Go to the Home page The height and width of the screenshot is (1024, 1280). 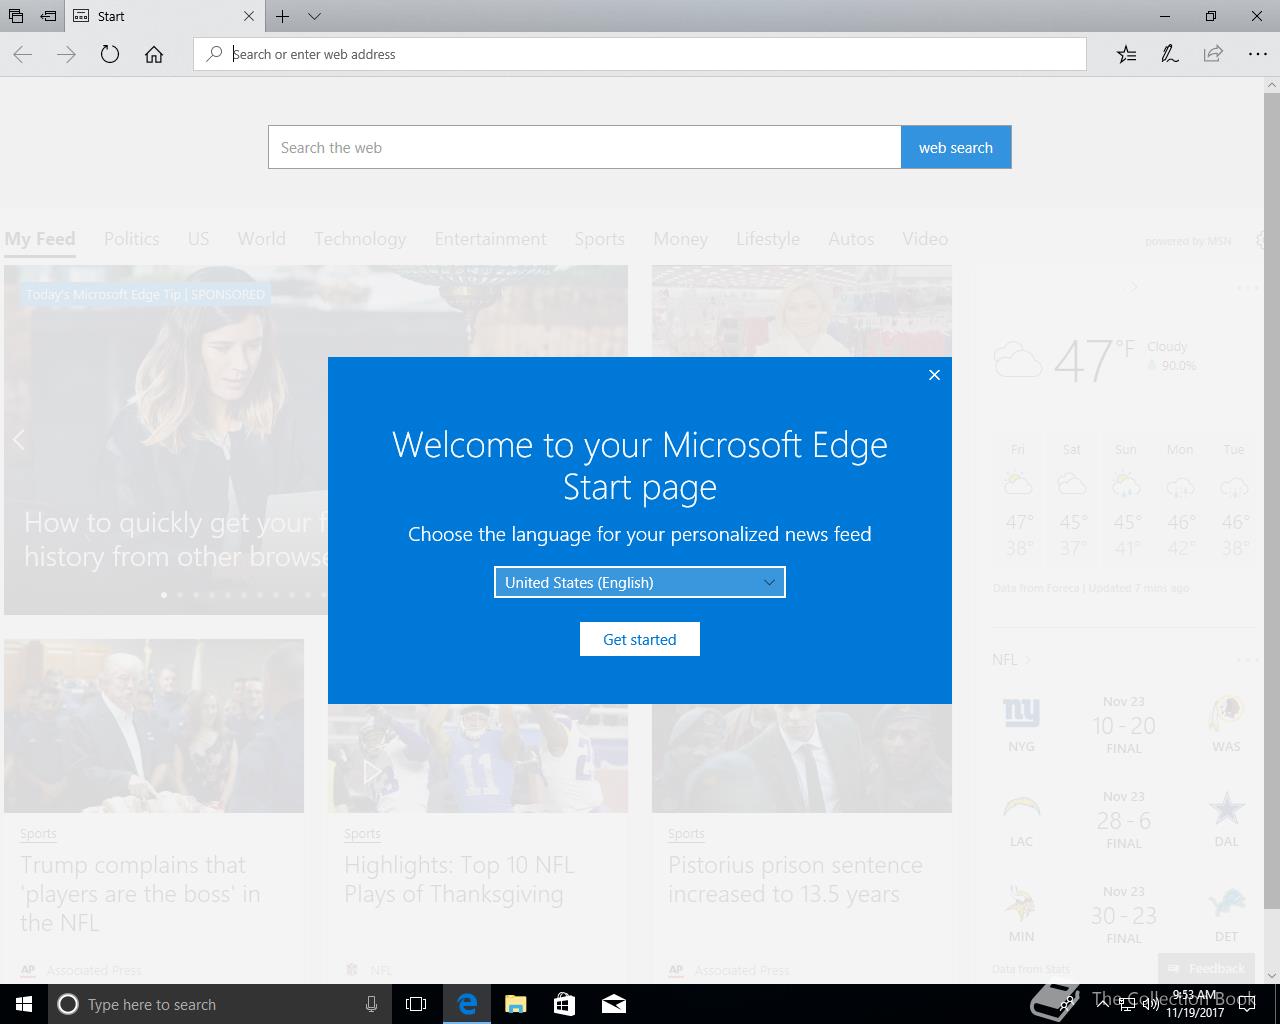(154, 54)
